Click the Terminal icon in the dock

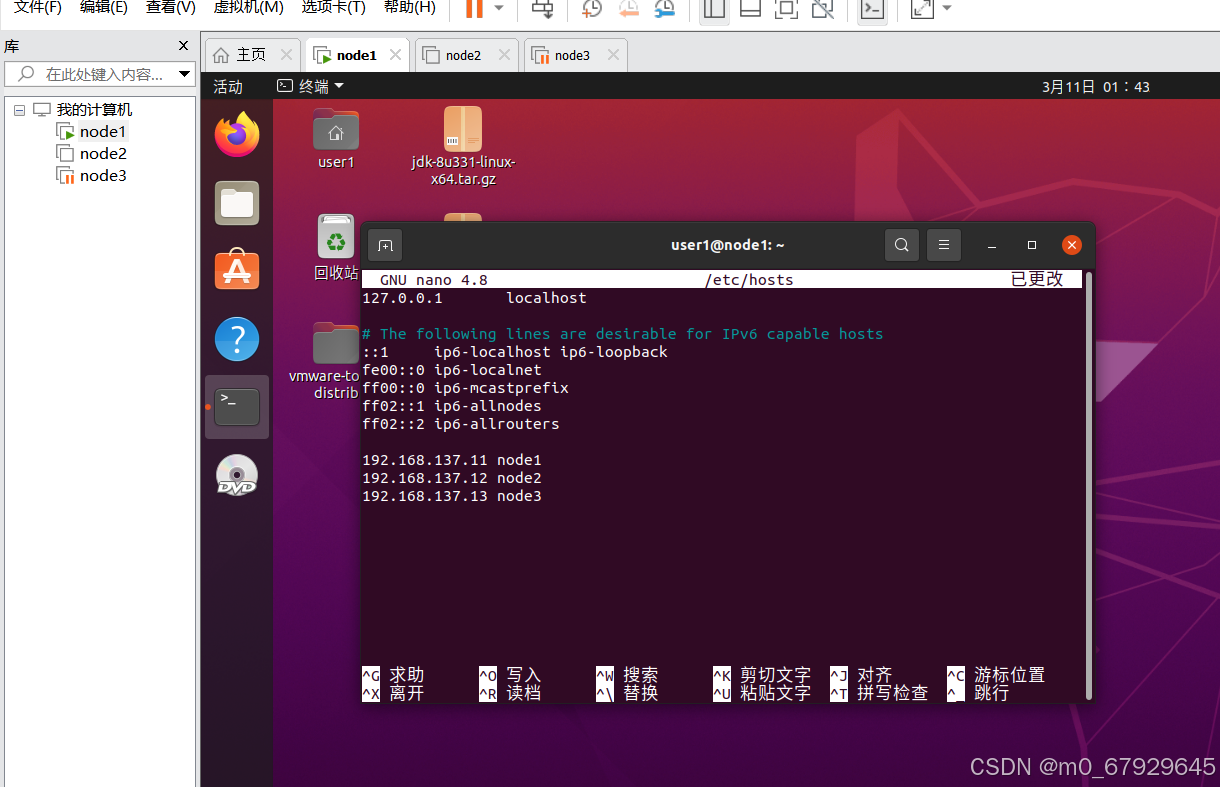237,407
